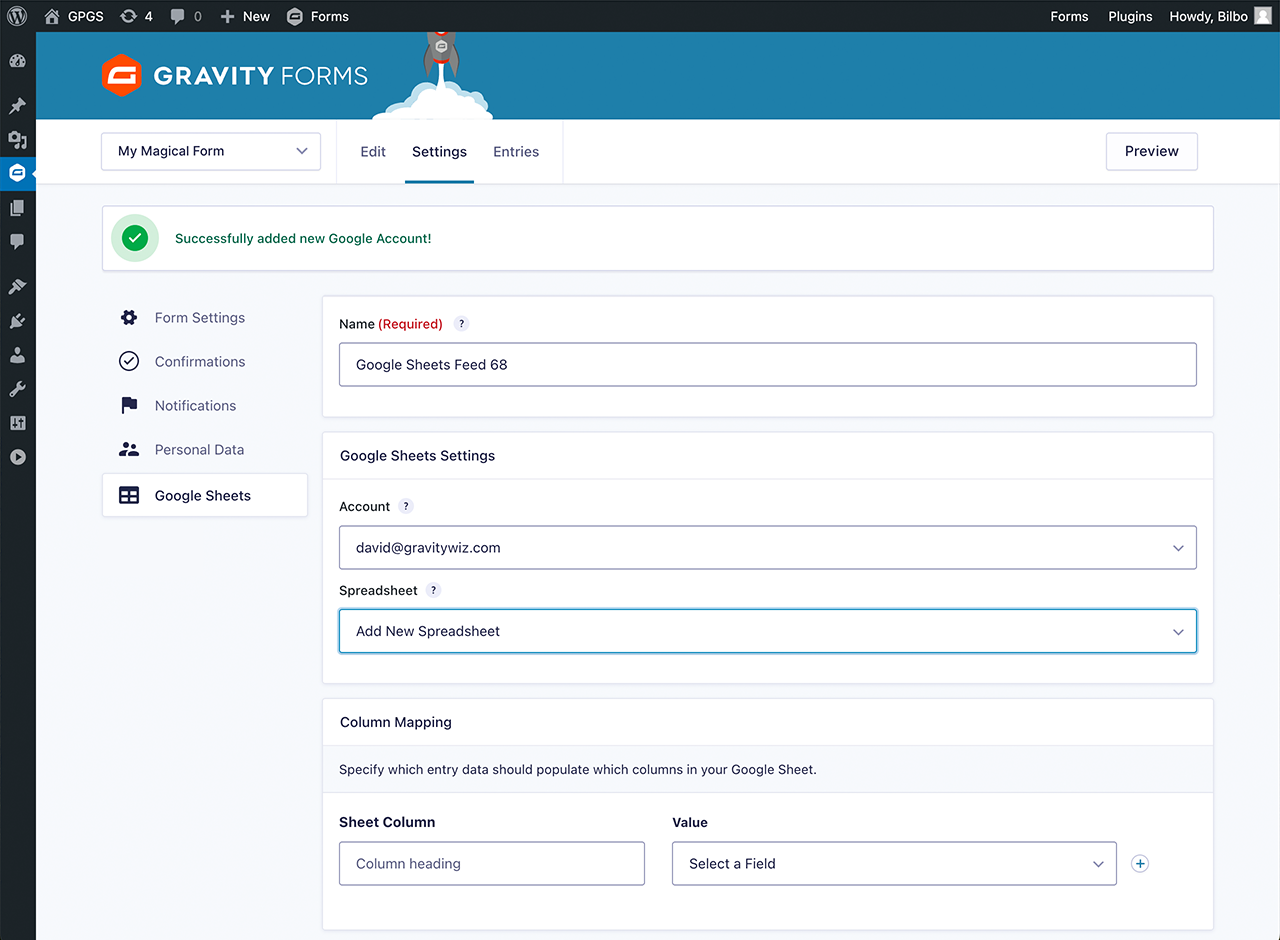Go to the GPGS site home
The height and width of the screenshot is (940, 1280).
(x=74, y=16)
